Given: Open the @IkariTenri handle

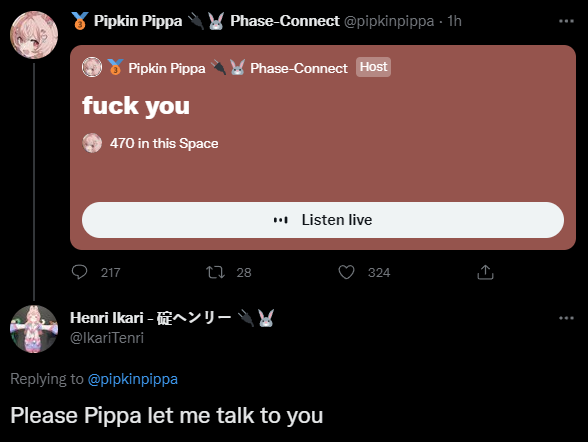Looking at the screenshot, I should coord(107,338).
